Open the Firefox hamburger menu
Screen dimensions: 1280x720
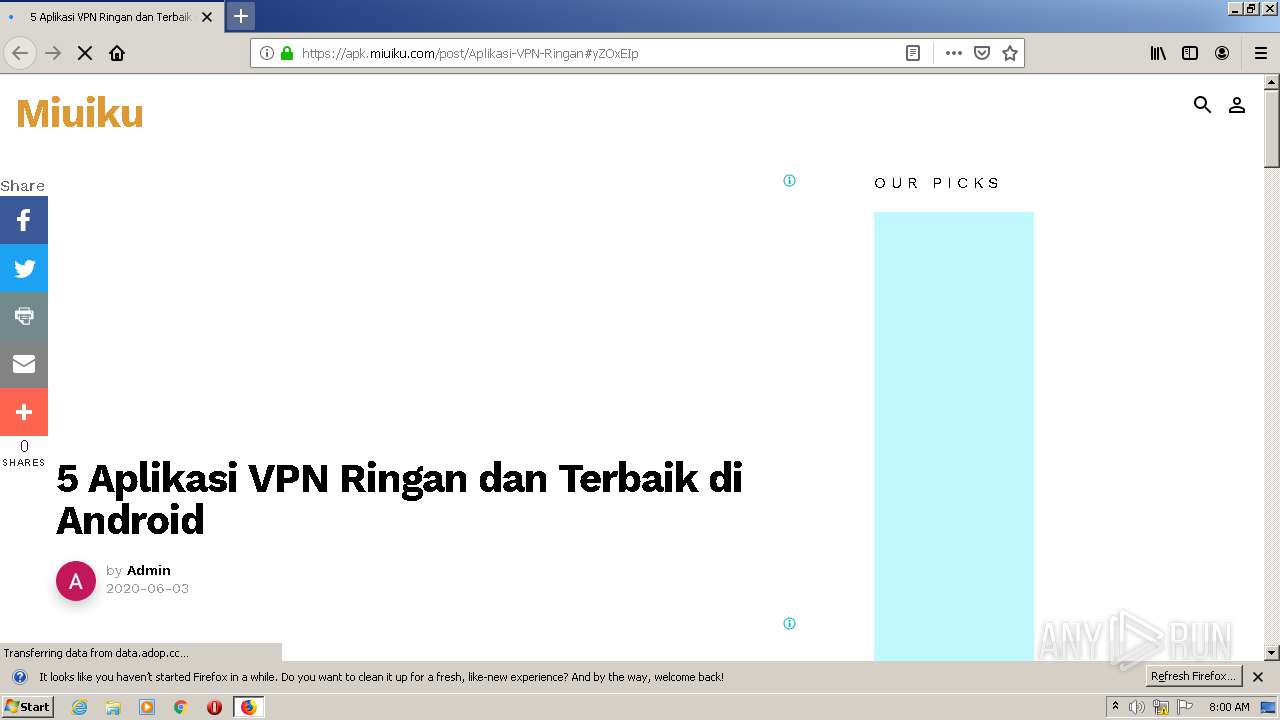click(x=1261, y=53)
